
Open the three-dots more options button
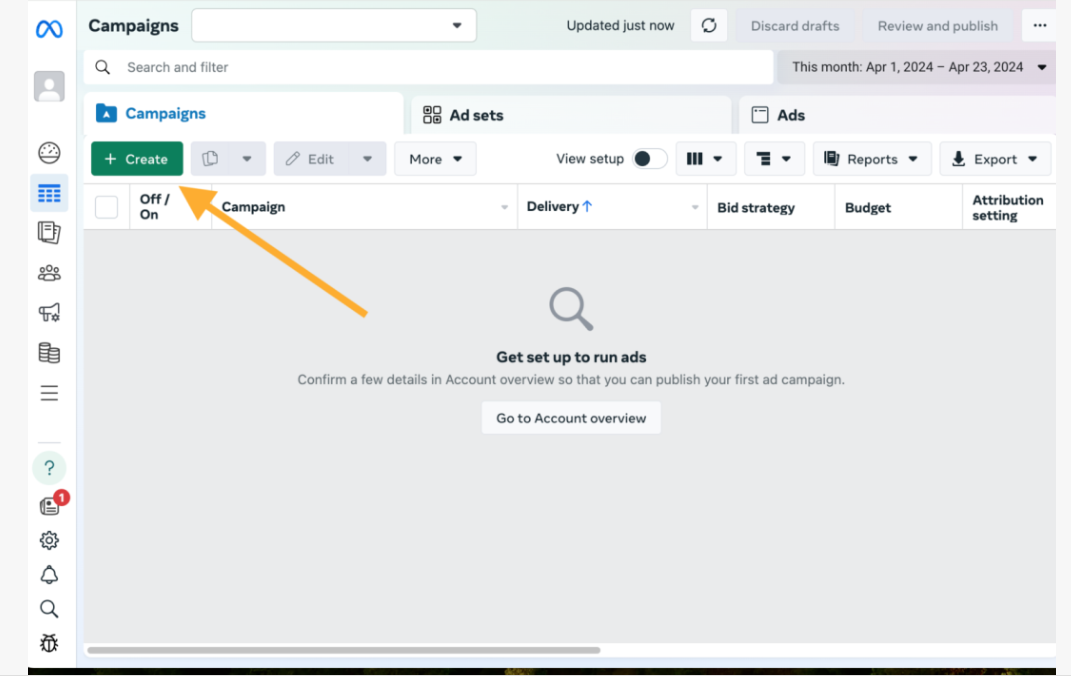1040,26
